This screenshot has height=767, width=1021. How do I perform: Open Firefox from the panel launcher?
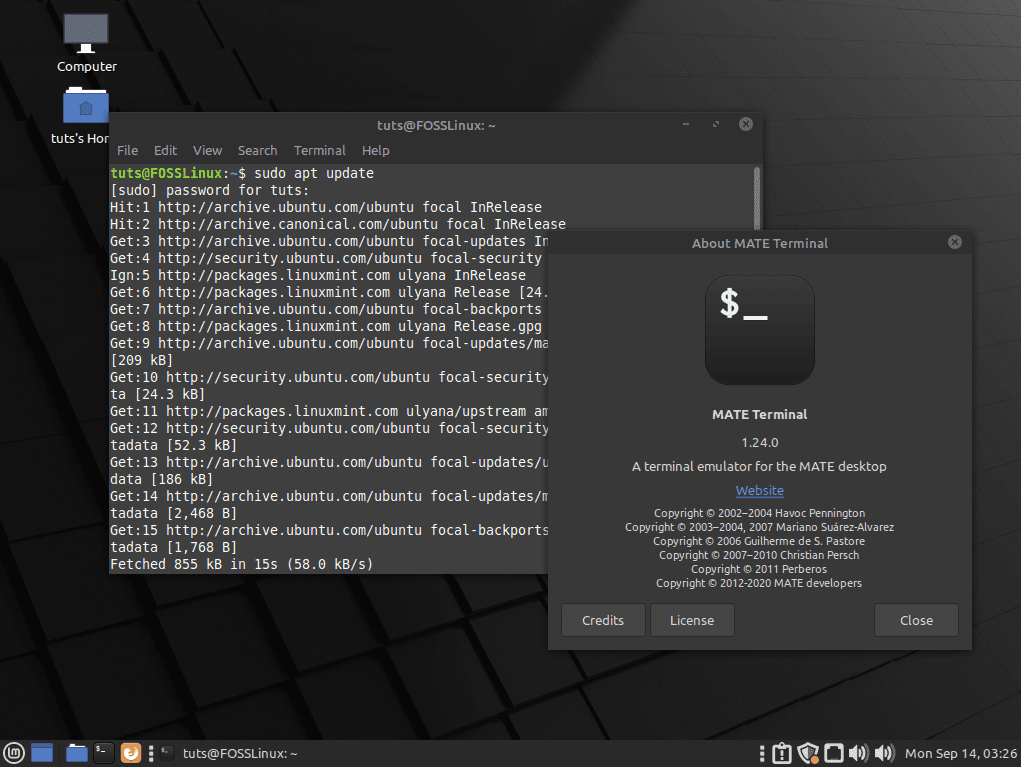[131, 753]
